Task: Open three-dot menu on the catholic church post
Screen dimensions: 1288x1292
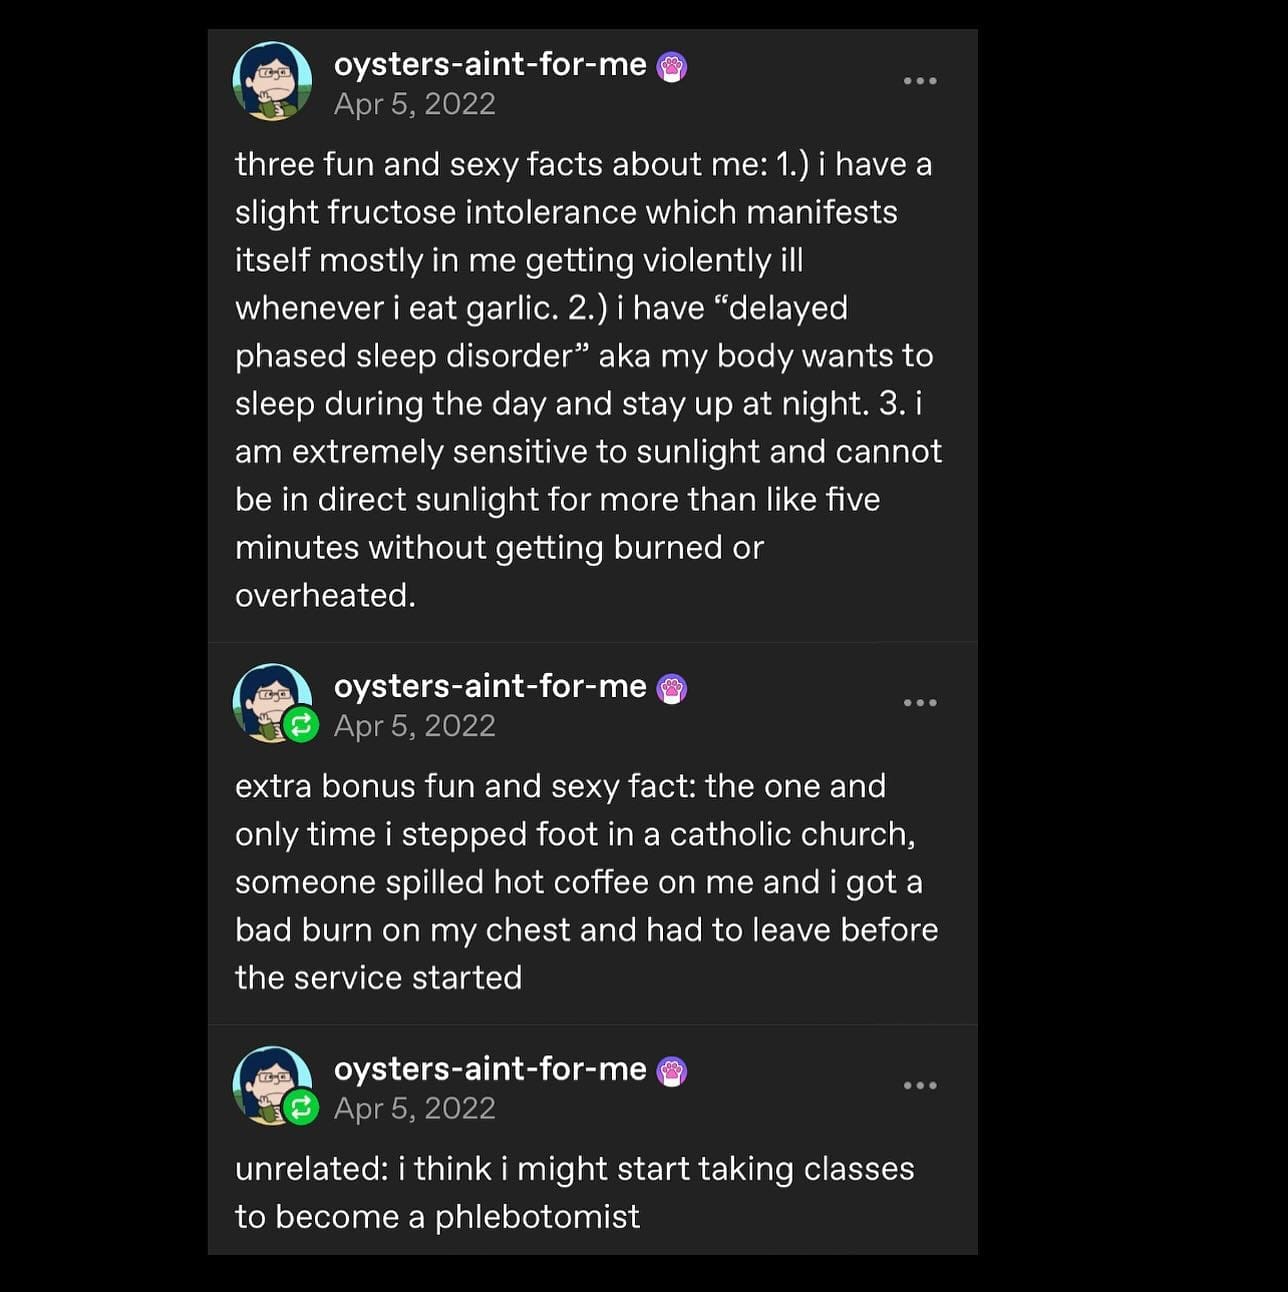Action: [x=919, y=703]
